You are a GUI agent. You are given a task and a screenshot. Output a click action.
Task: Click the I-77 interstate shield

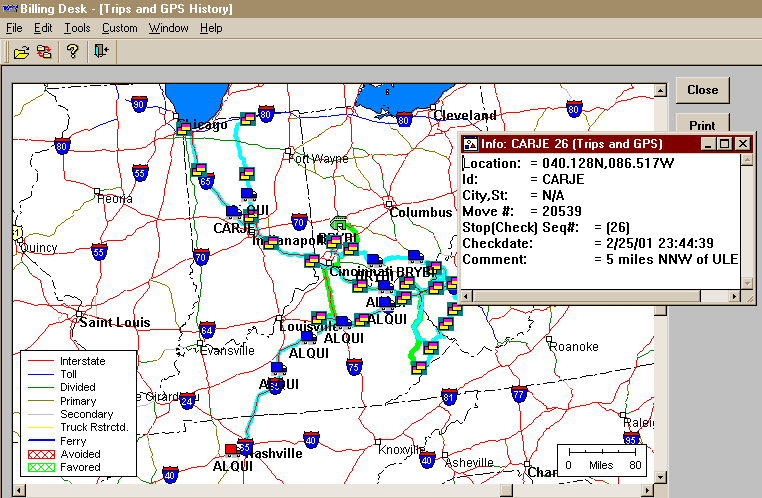[x=519, y=394]
